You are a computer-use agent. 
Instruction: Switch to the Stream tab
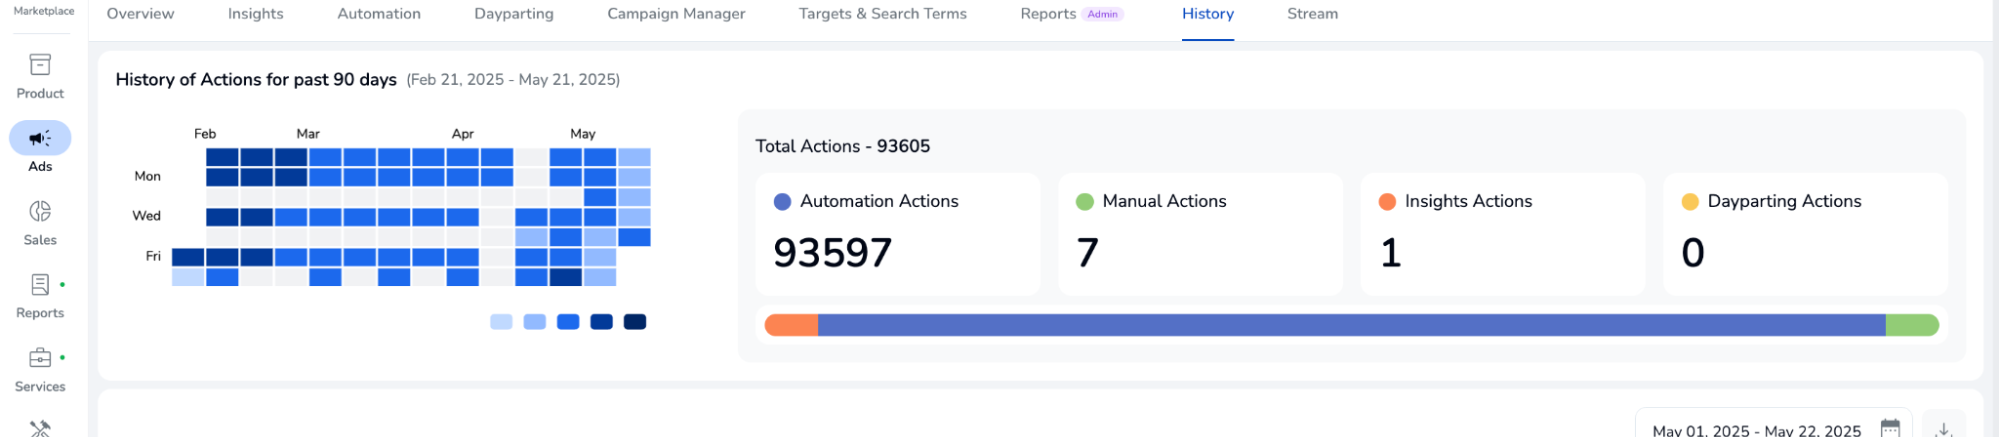coord(1312,14)
